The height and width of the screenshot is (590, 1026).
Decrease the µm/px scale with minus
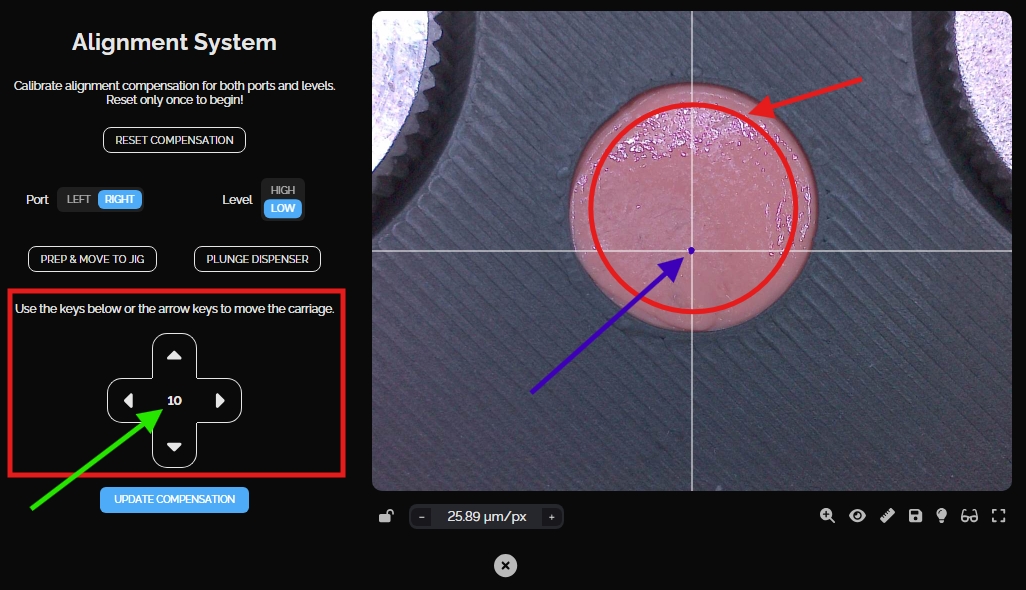(422, 517)
